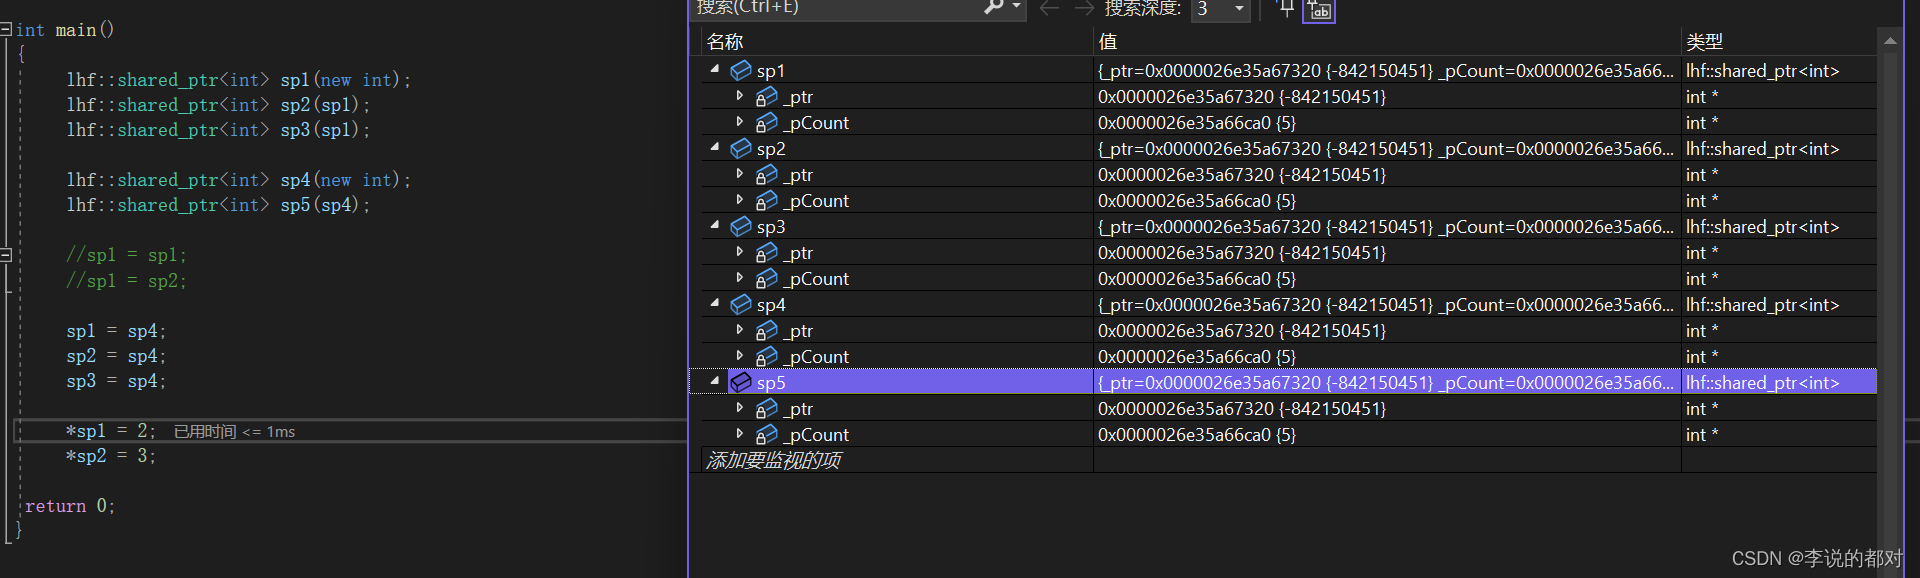Click the private field icon of sp3 _pCount
Viewport: 1920px width, 578px height.
coord(767,278)
